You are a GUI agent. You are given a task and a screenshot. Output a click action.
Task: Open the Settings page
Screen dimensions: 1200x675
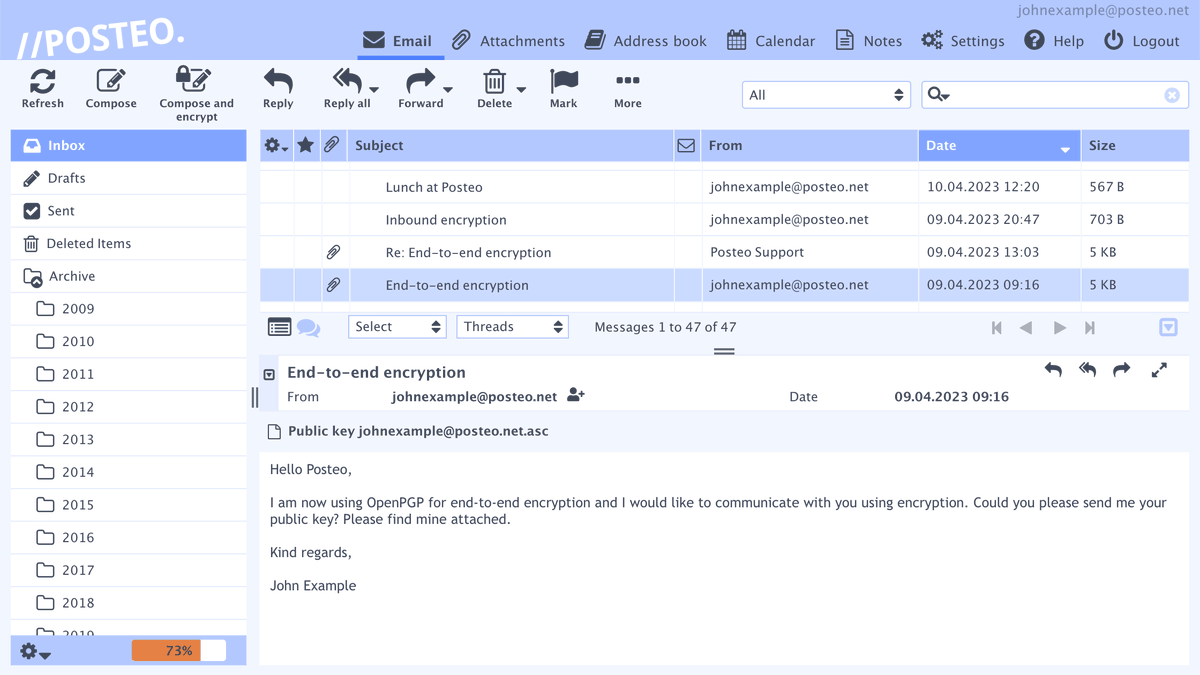(962, 41)
